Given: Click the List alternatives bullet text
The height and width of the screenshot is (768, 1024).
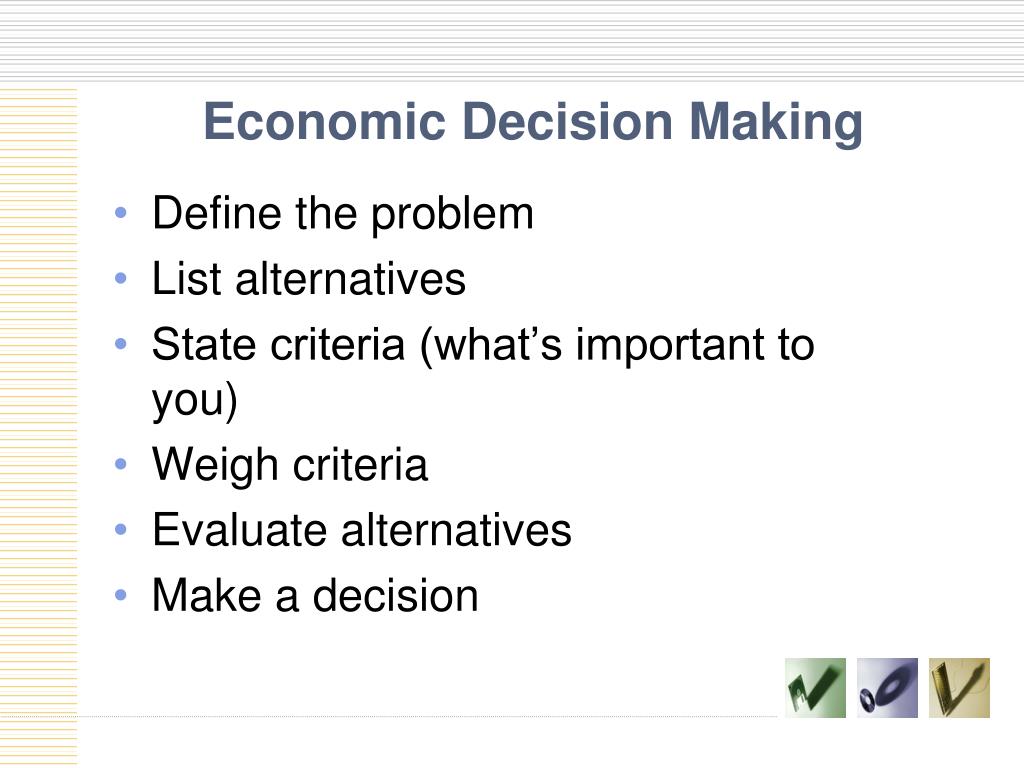Looking at the screenshot, I should (308, 279).
